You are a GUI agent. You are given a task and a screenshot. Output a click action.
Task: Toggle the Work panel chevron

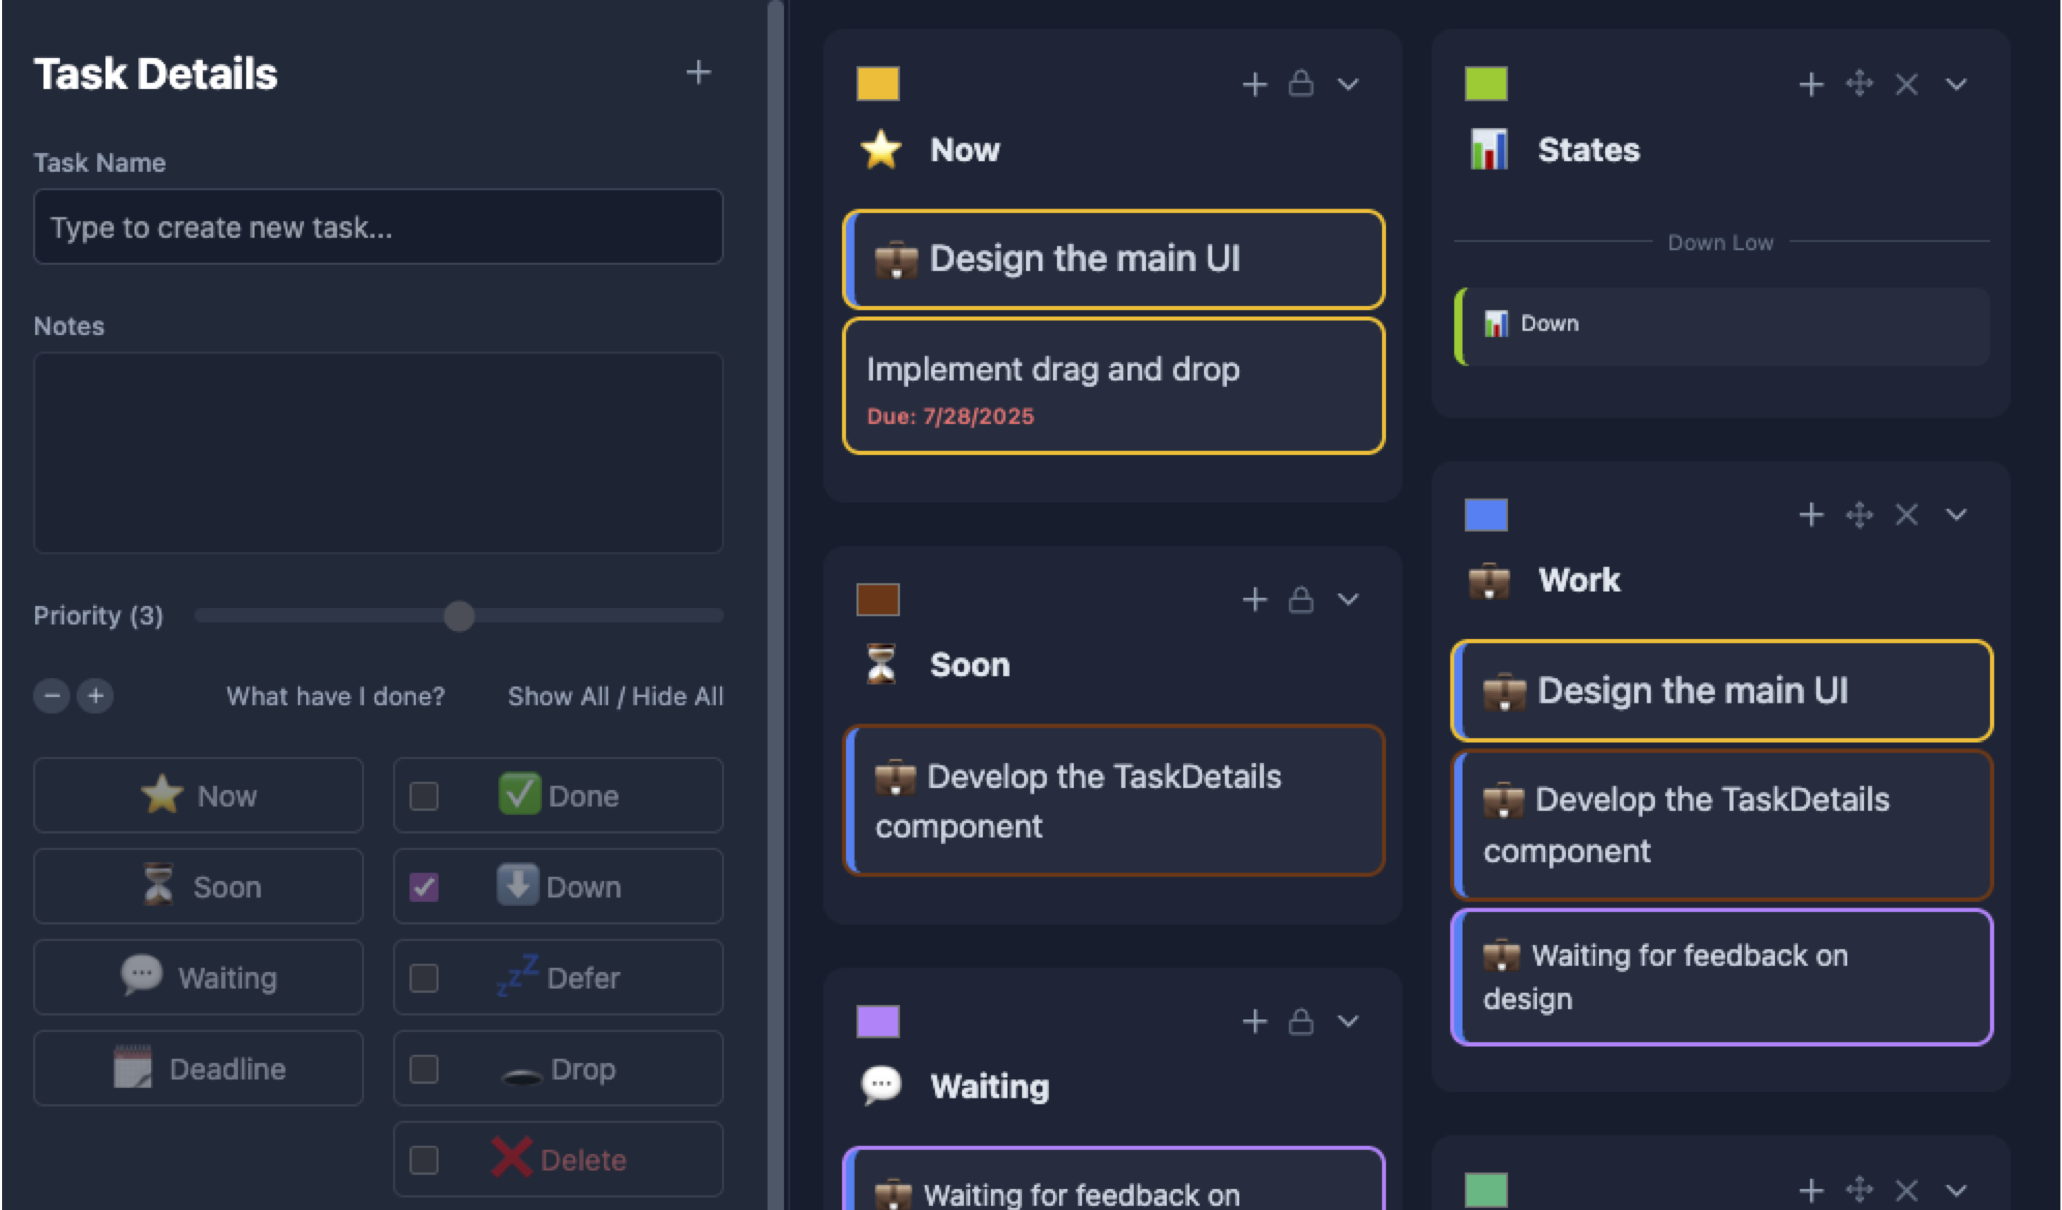pos(1956,514)
